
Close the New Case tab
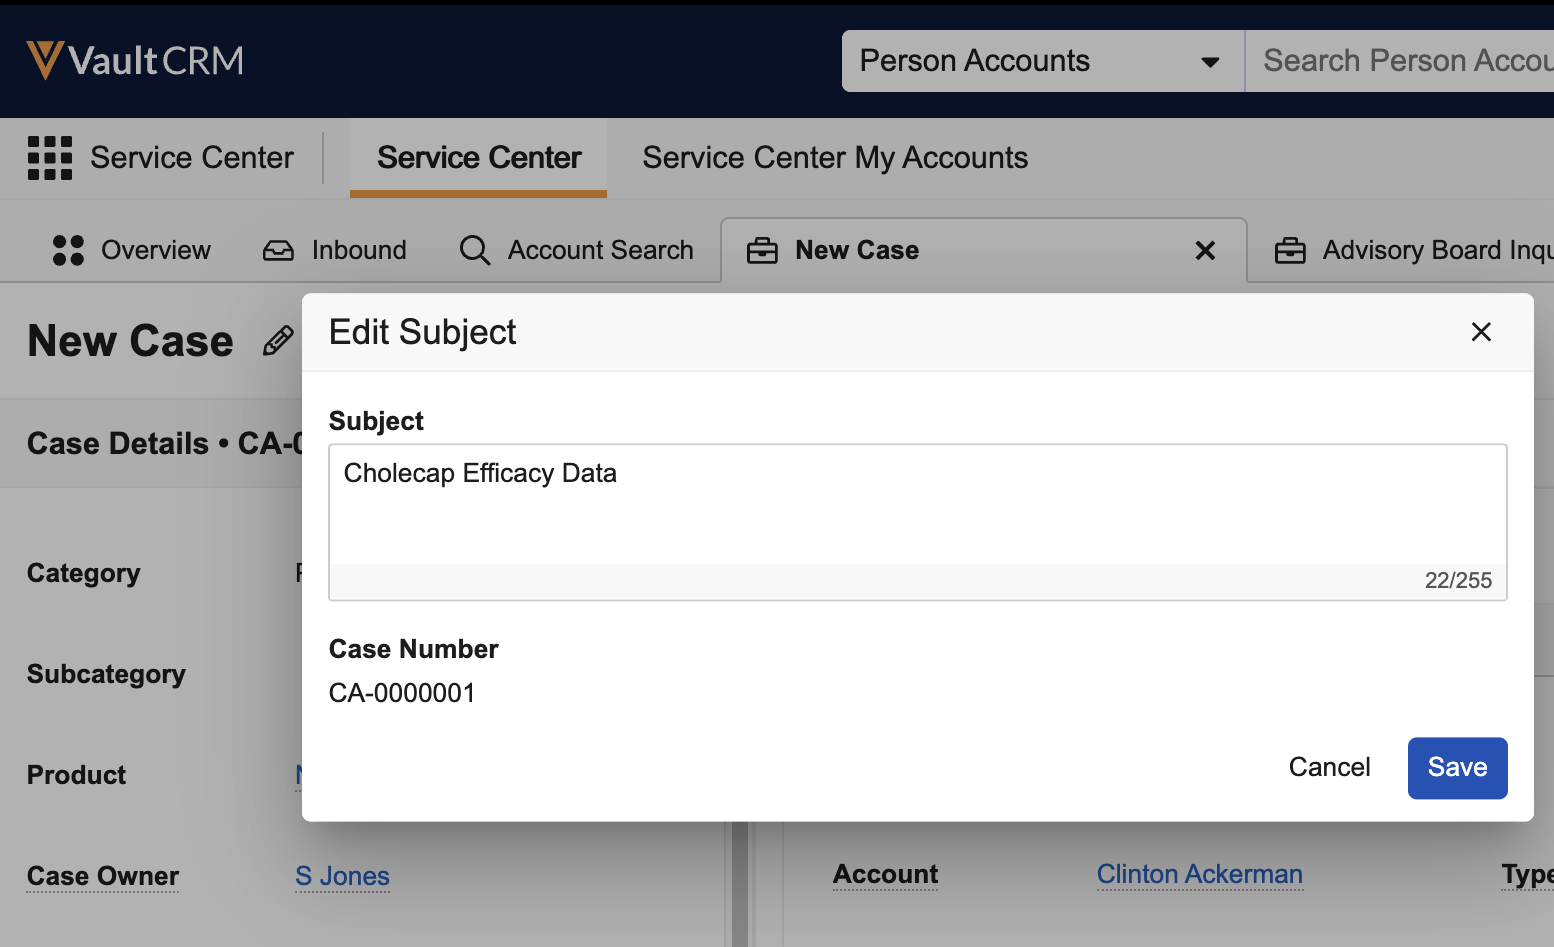pos(1205,250)
